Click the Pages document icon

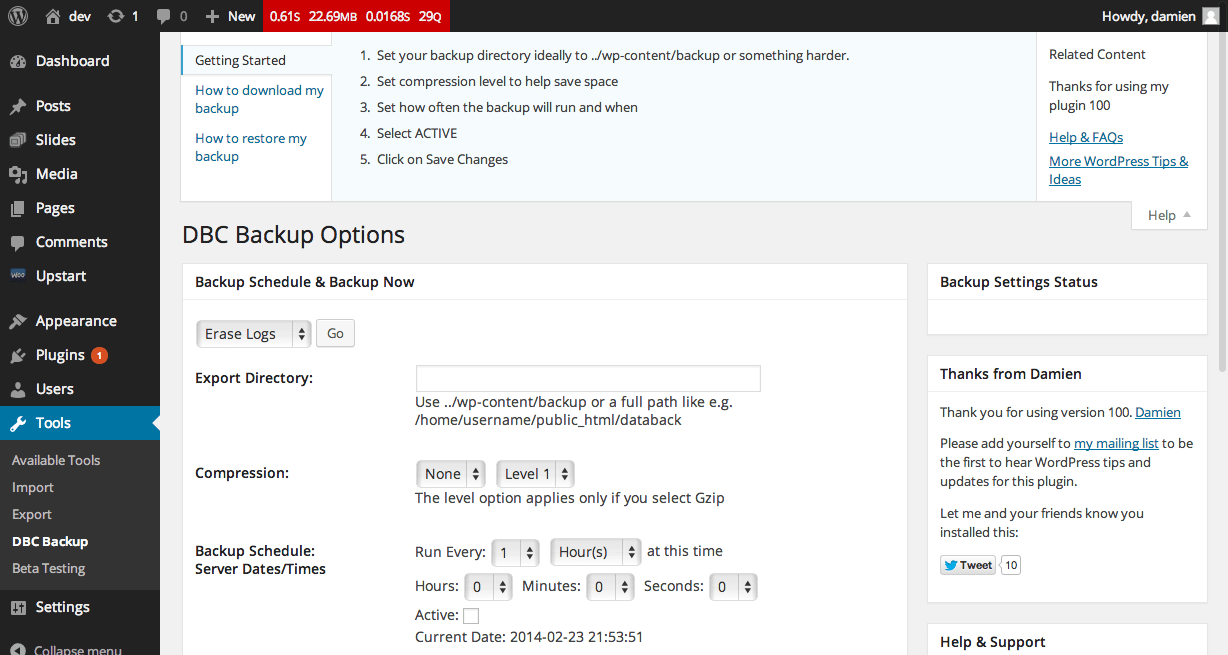click(x=18, y=208)
